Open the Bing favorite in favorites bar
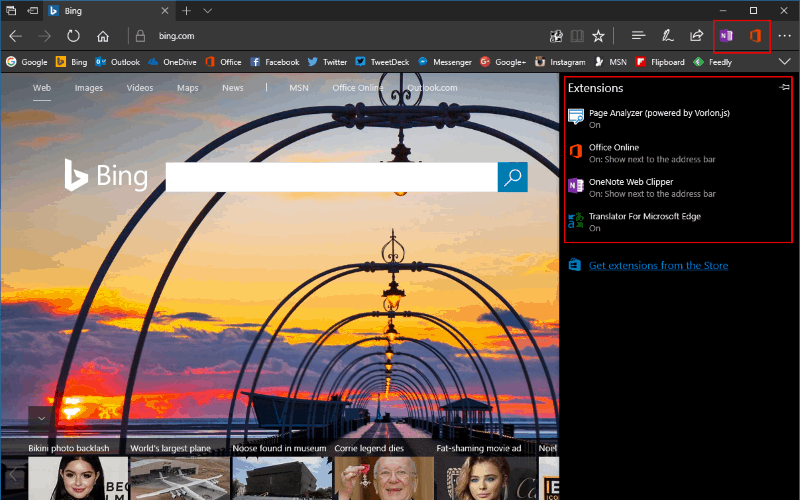 71,62
